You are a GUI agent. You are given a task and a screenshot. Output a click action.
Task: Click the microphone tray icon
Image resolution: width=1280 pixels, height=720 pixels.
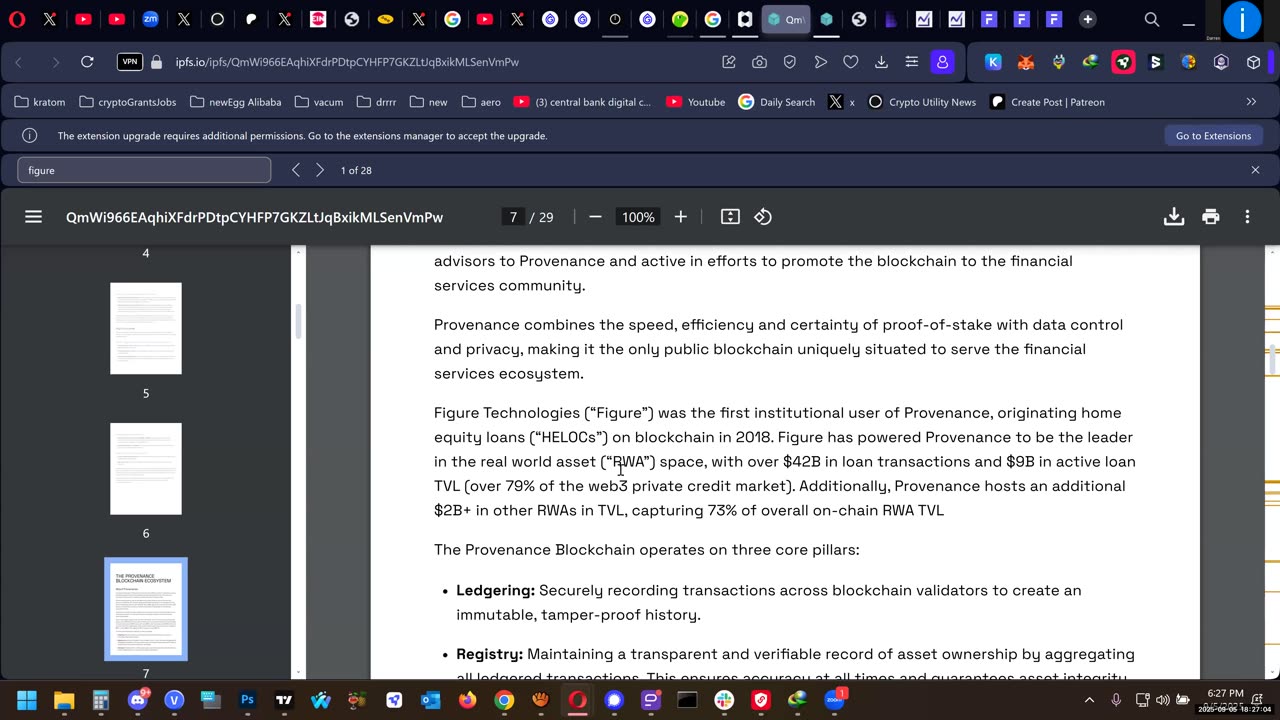point(1116,700)
